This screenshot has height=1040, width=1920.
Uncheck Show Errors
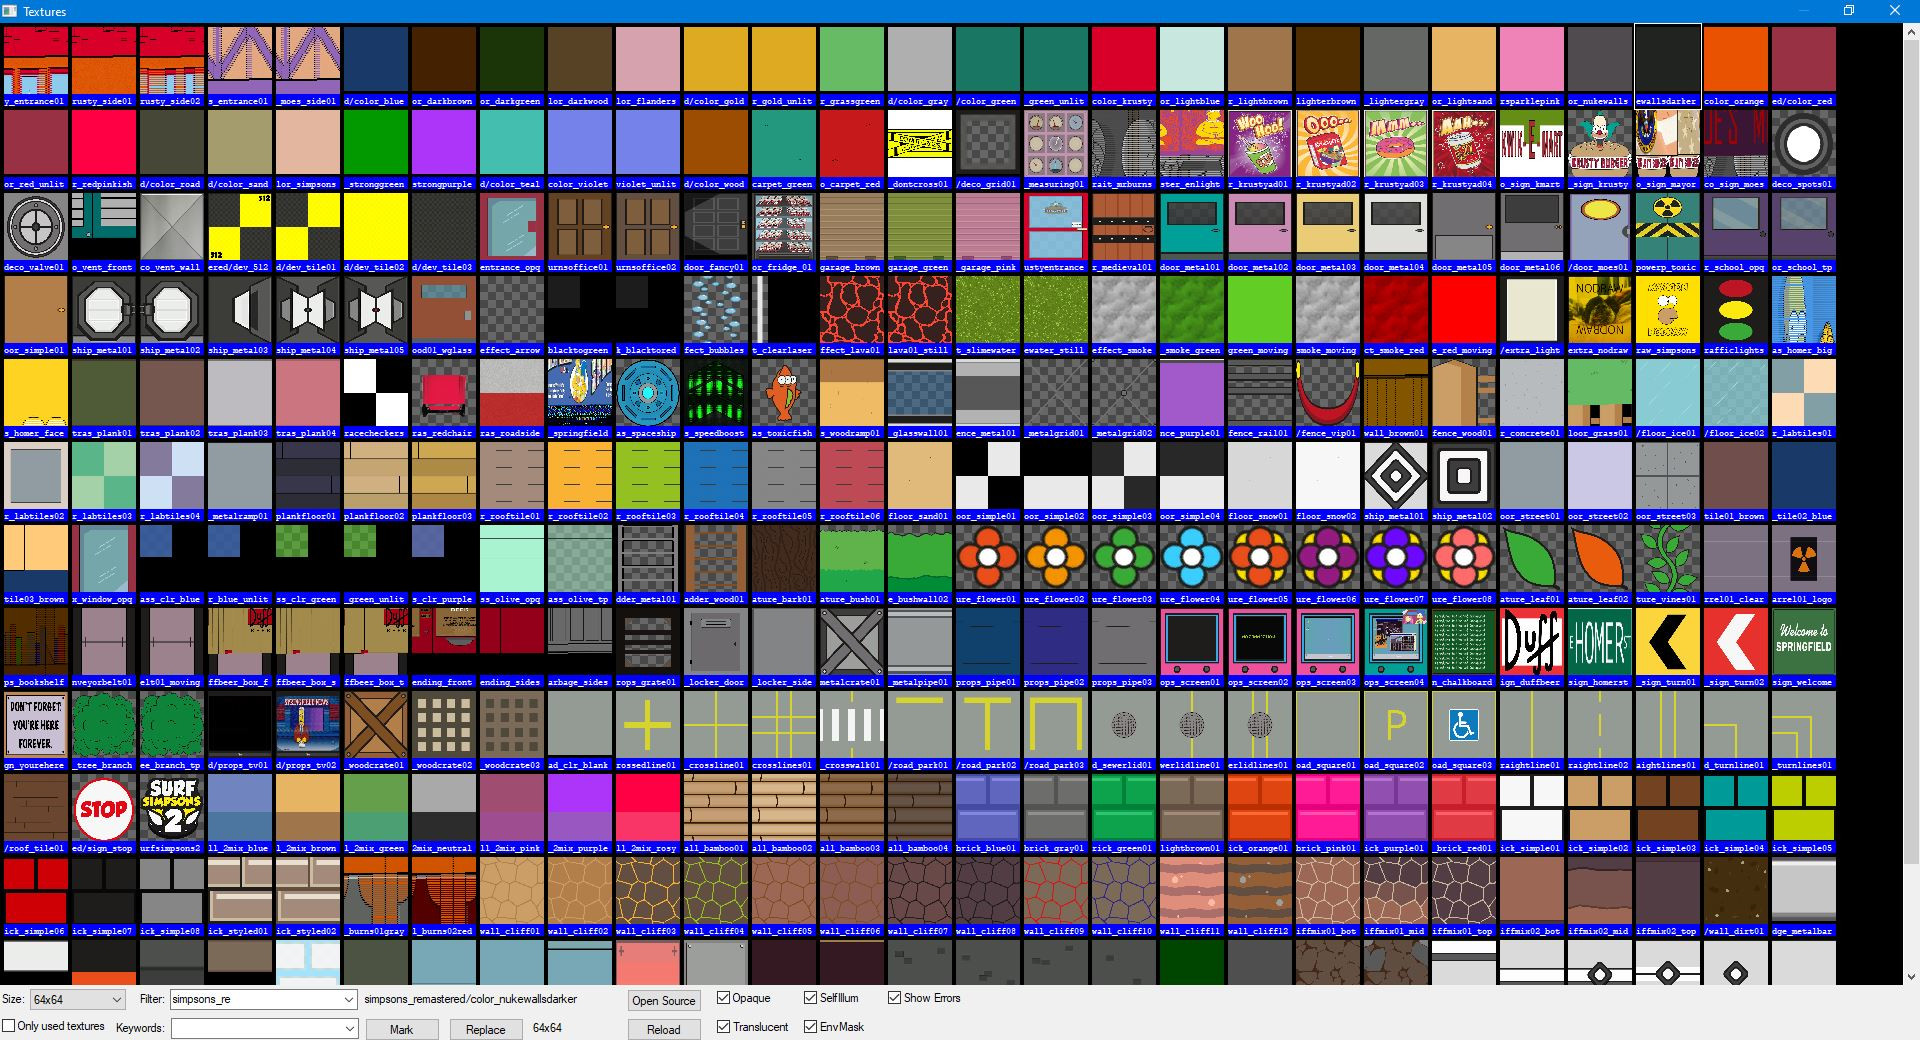894,998
